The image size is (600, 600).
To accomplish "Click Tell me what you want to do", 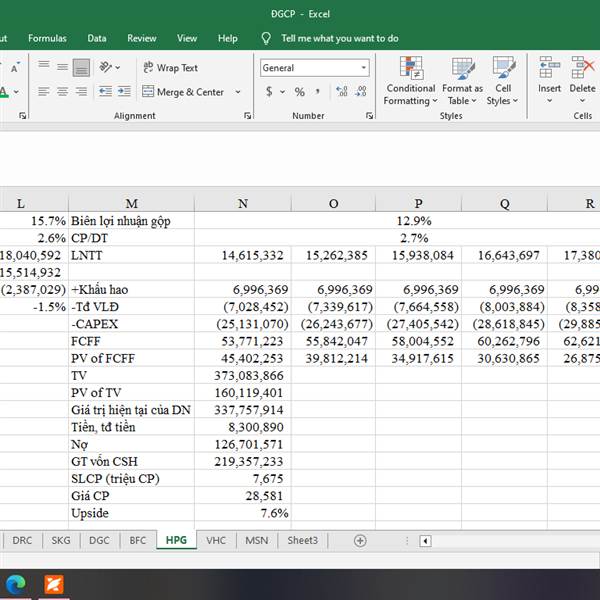I will click(x=339, y=38).
